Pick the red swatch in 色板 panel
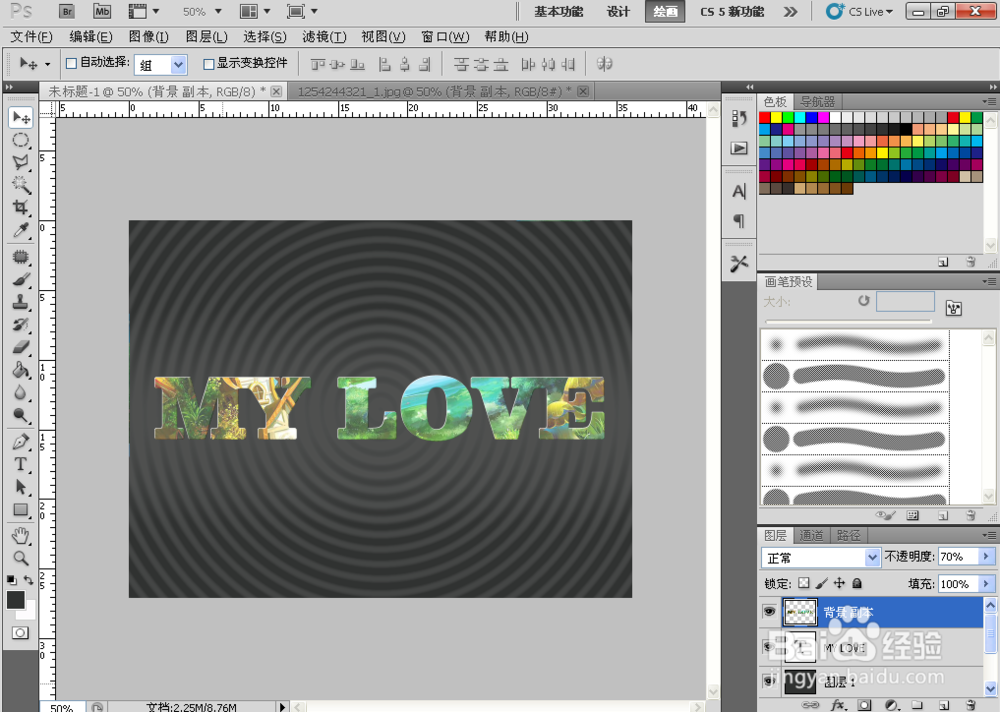Viewport: 1000px width, 712px height. click(x=766, y=115)
